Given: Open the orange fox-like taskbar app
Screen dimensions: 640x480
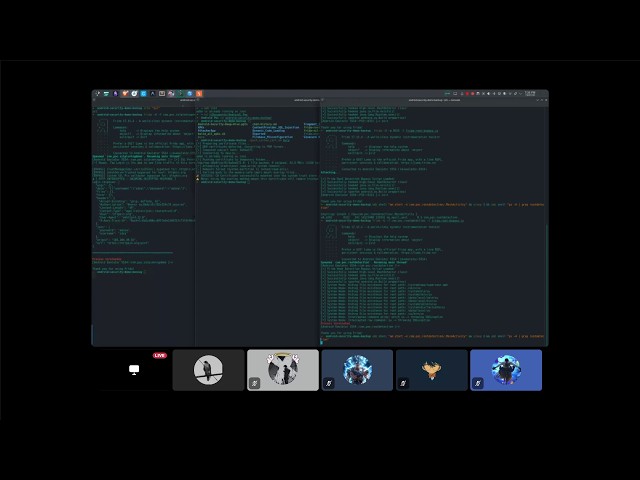Looking at the screenshot, I should (x=125, y=93).
